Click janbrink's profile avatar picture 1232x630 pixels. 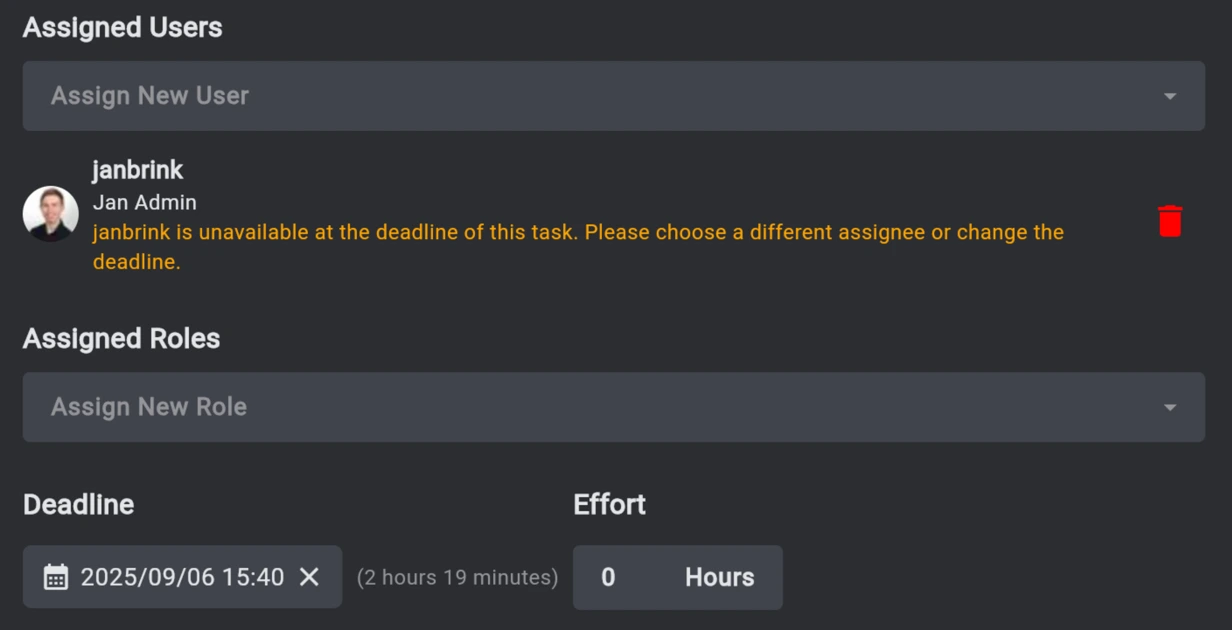[x=50, y=214]
